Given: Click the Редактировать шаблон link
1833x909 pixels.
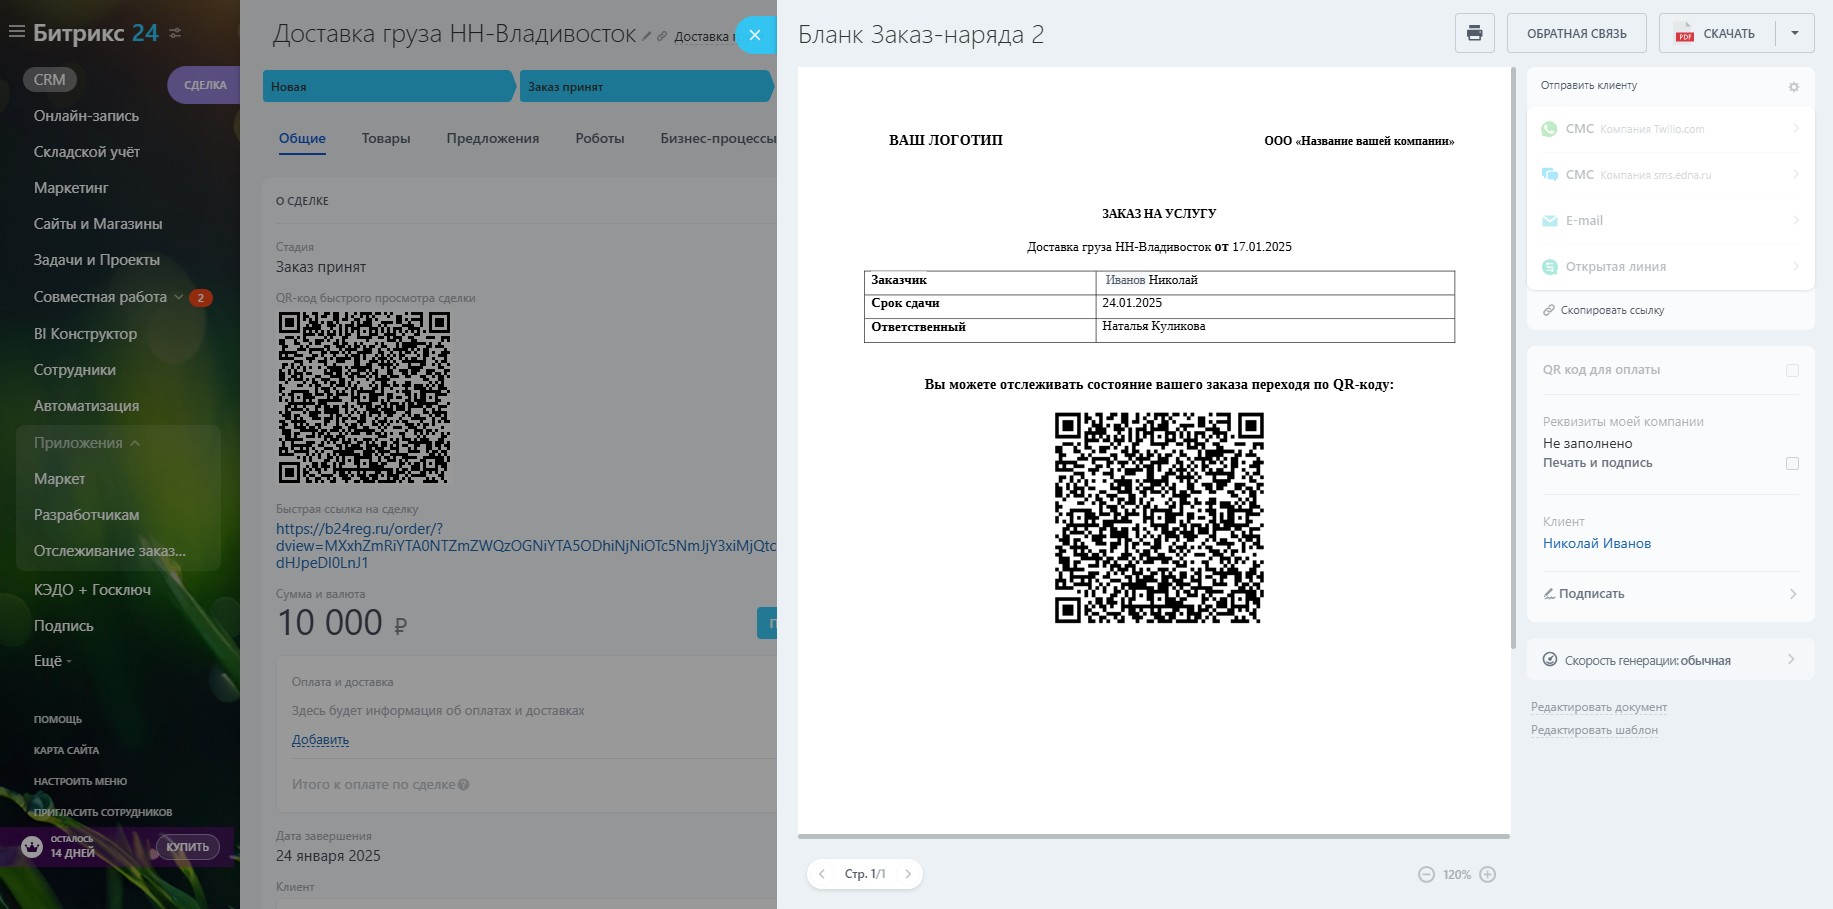Looking at the screenshot, I should click(1594, 731).
